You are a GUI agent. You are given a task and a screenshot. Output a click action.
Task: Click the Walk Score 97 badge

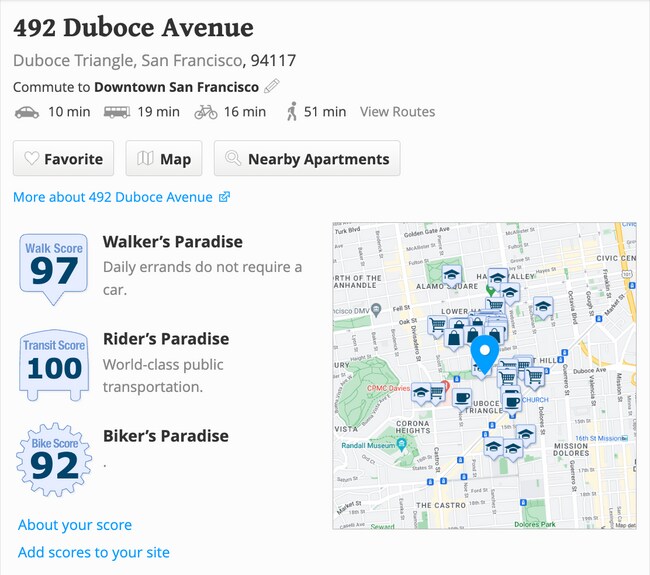point(53,269)
